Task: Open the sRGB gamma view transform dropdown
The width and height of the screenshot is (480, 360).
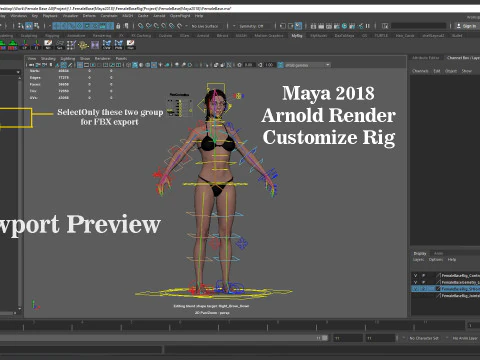Action: click(307, 65)
